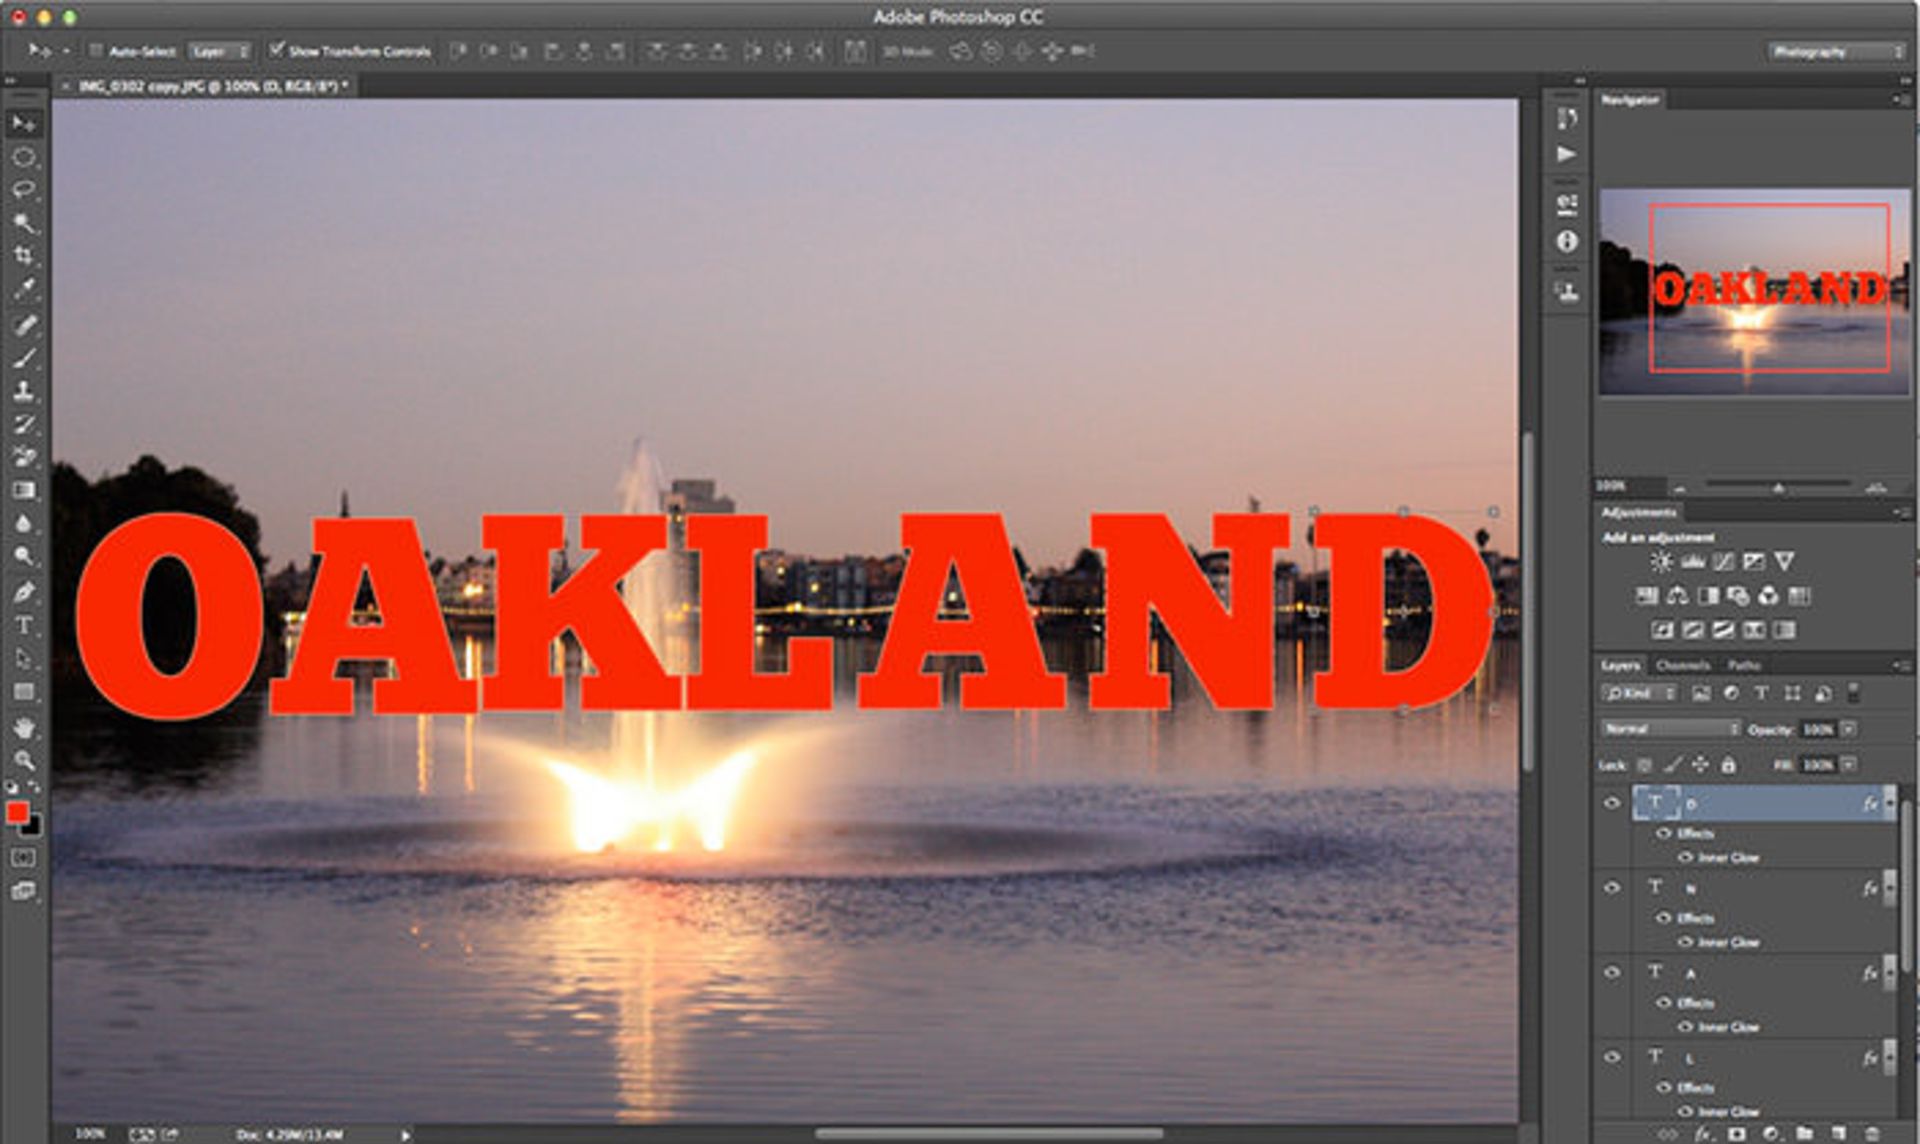Open the Normal blend mode dropdown
The width and height of the screenshot is (1920, 1144).
pyautogui.click(x=1670, y=729)
